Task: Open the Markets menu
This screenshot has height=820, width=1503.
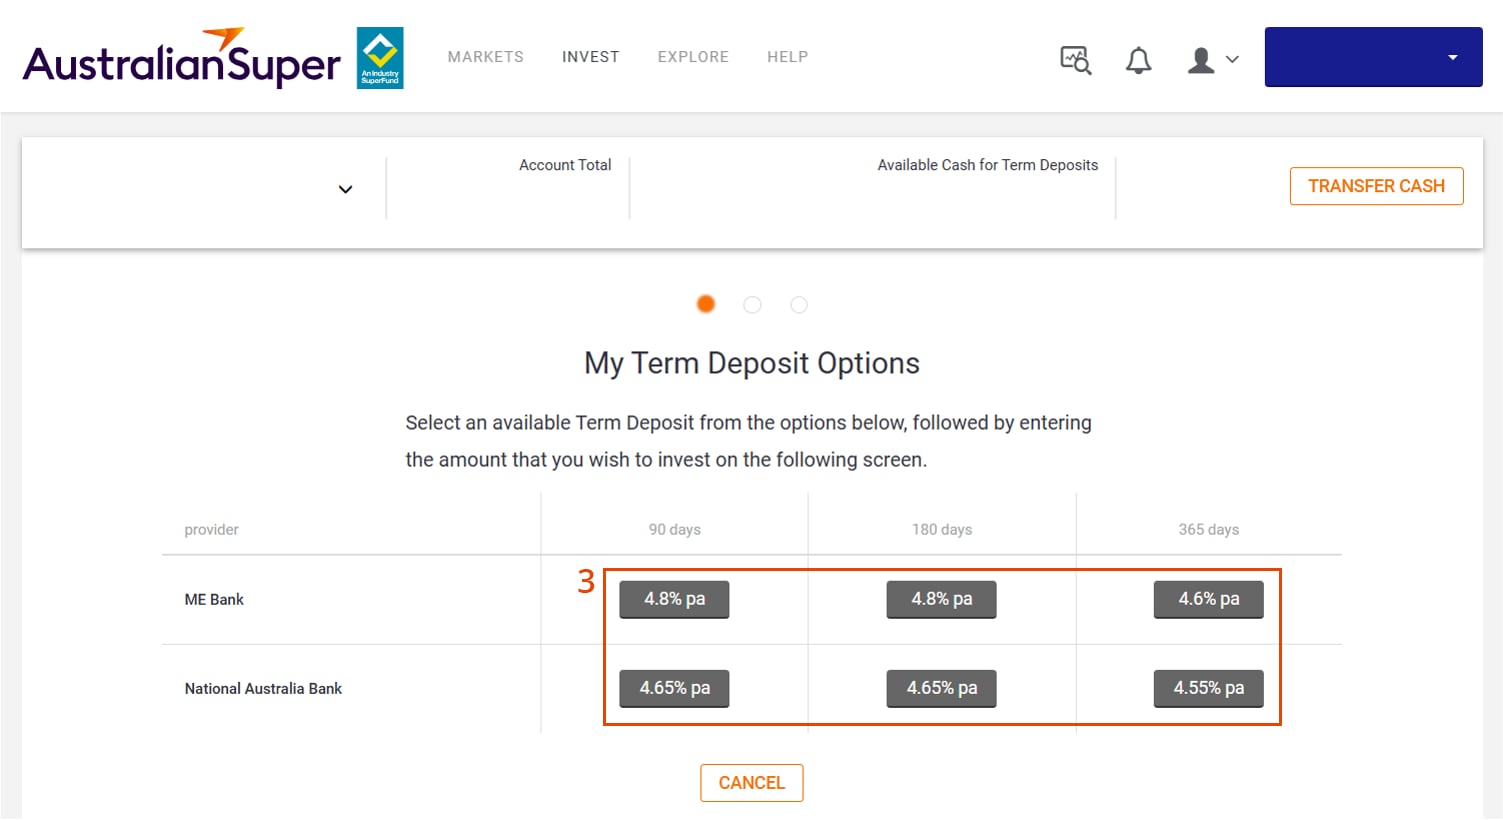Action: coord(485,57)
